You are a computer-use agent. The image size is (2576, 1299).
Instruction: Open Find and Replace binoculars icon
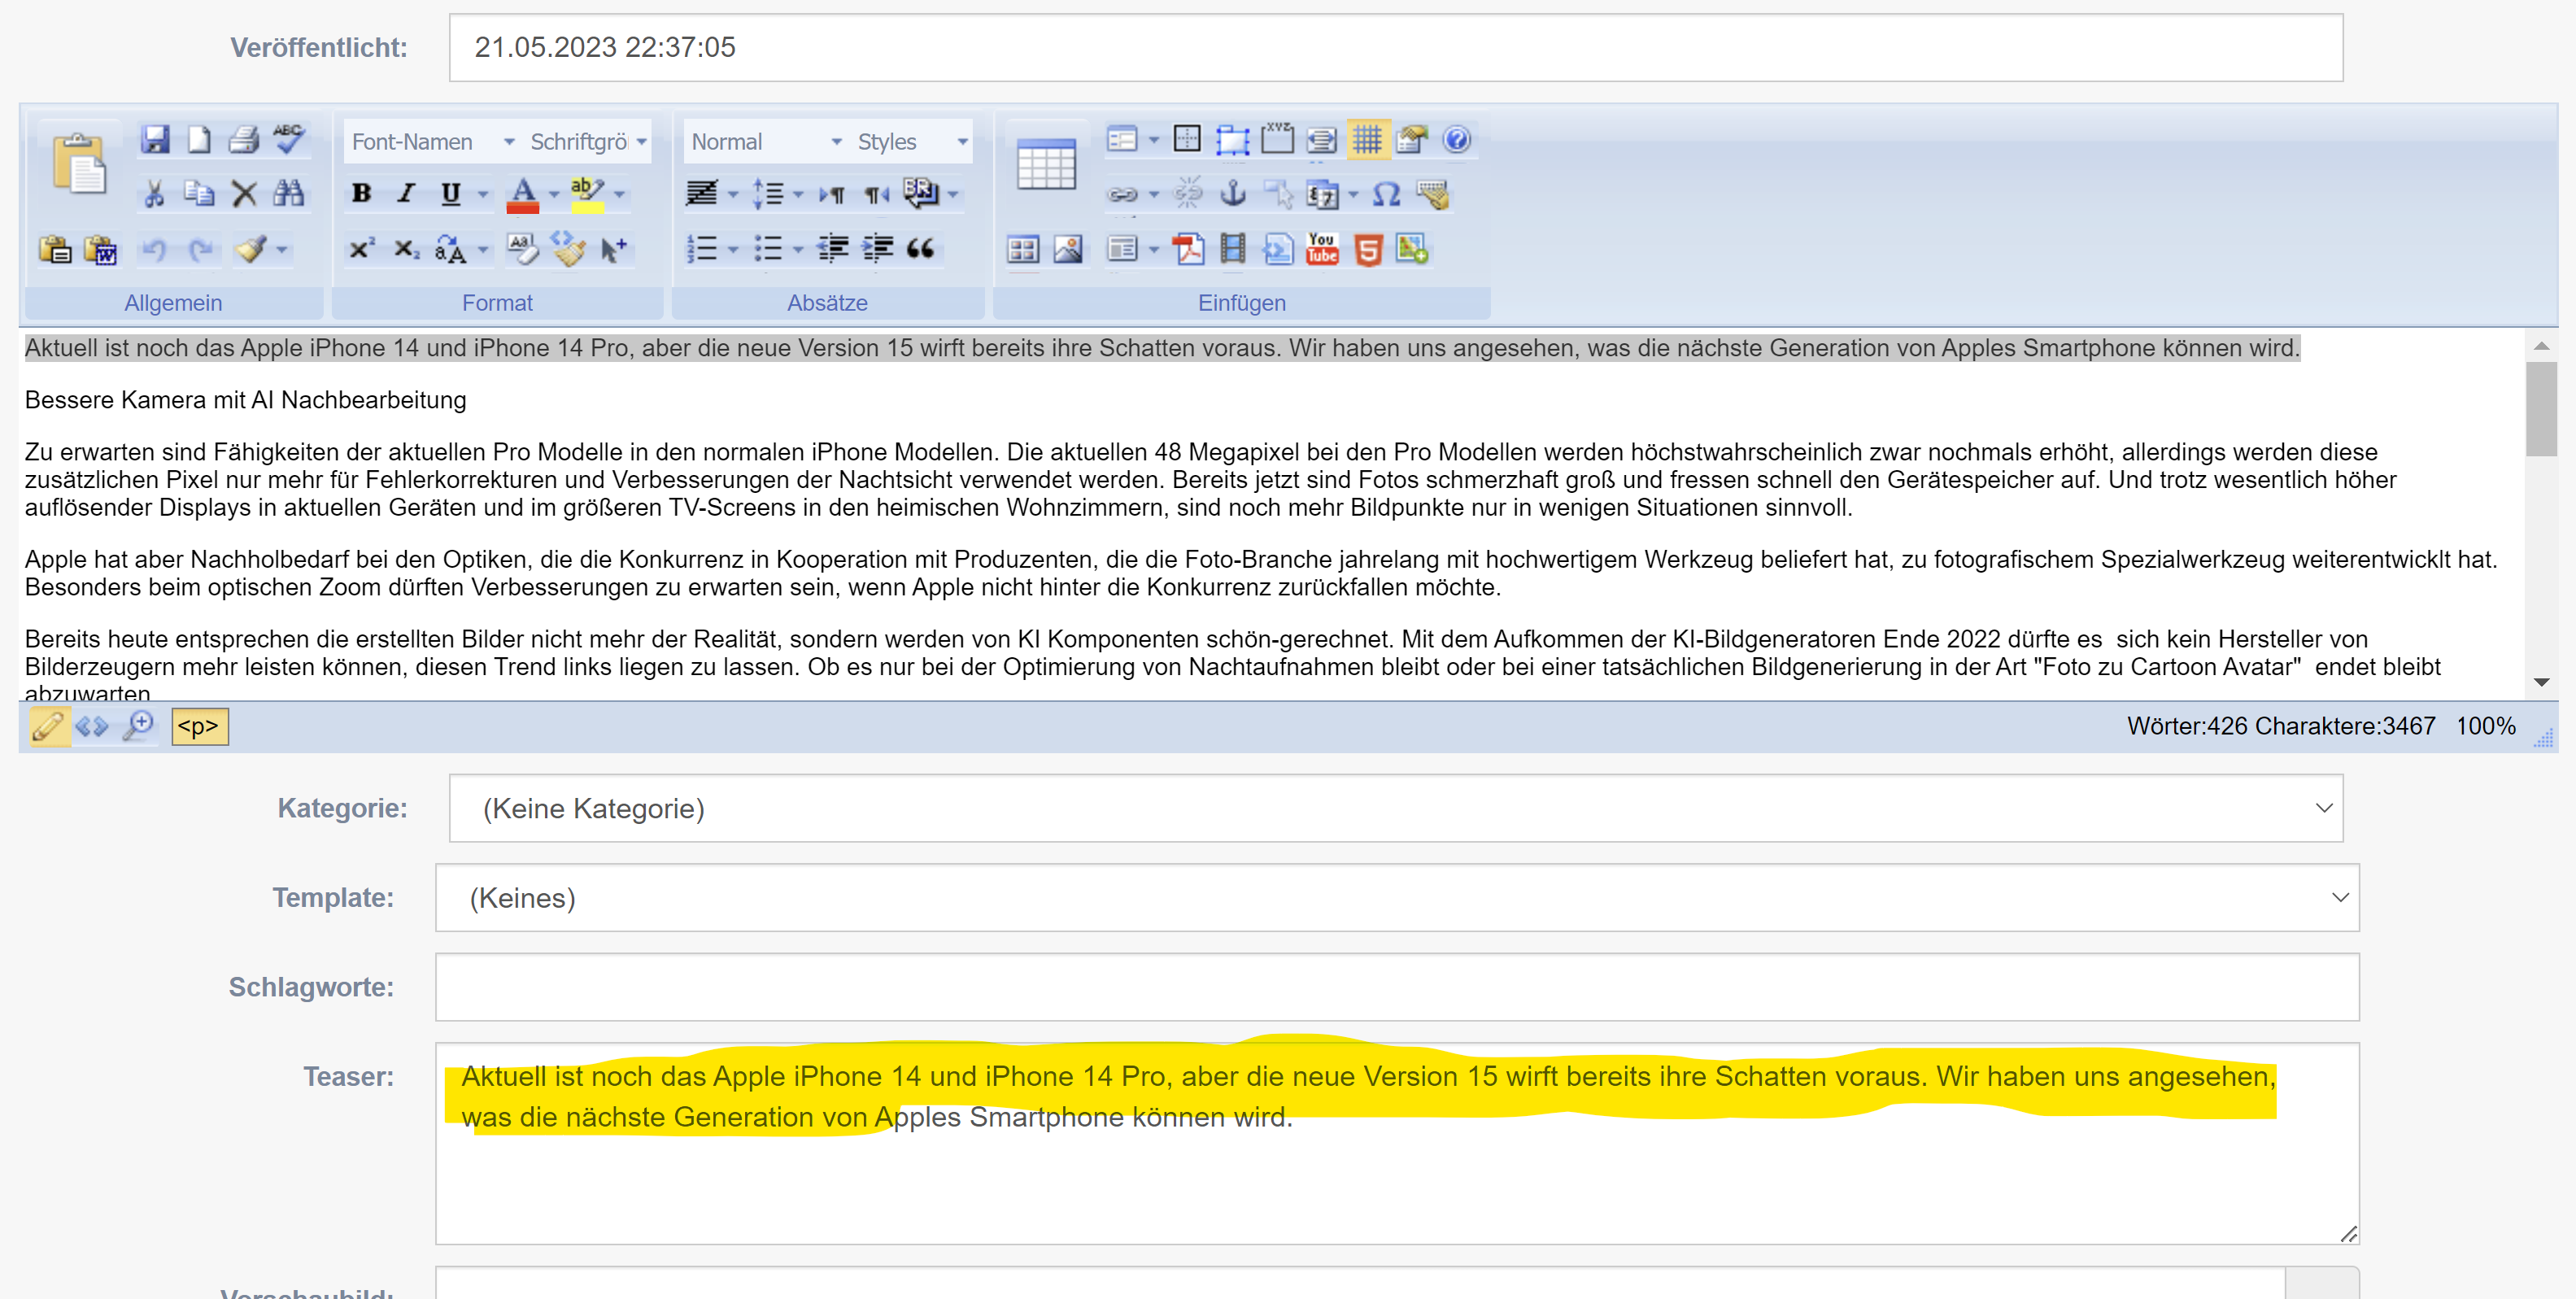click(x=289, y=193)
